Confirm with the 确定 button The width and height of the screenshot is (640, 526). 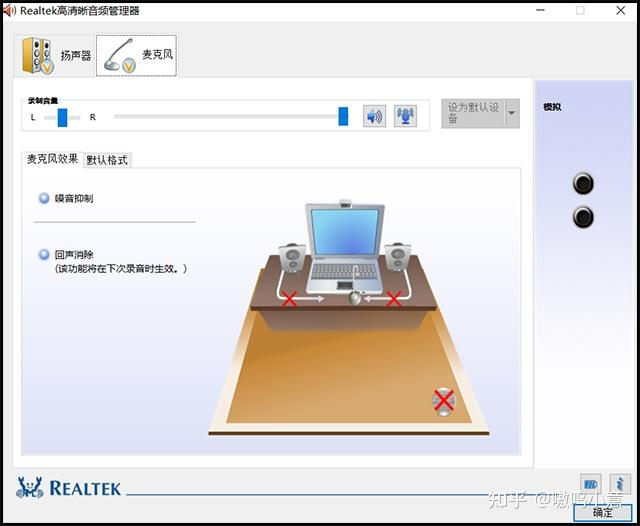click(x=602, y=513)
